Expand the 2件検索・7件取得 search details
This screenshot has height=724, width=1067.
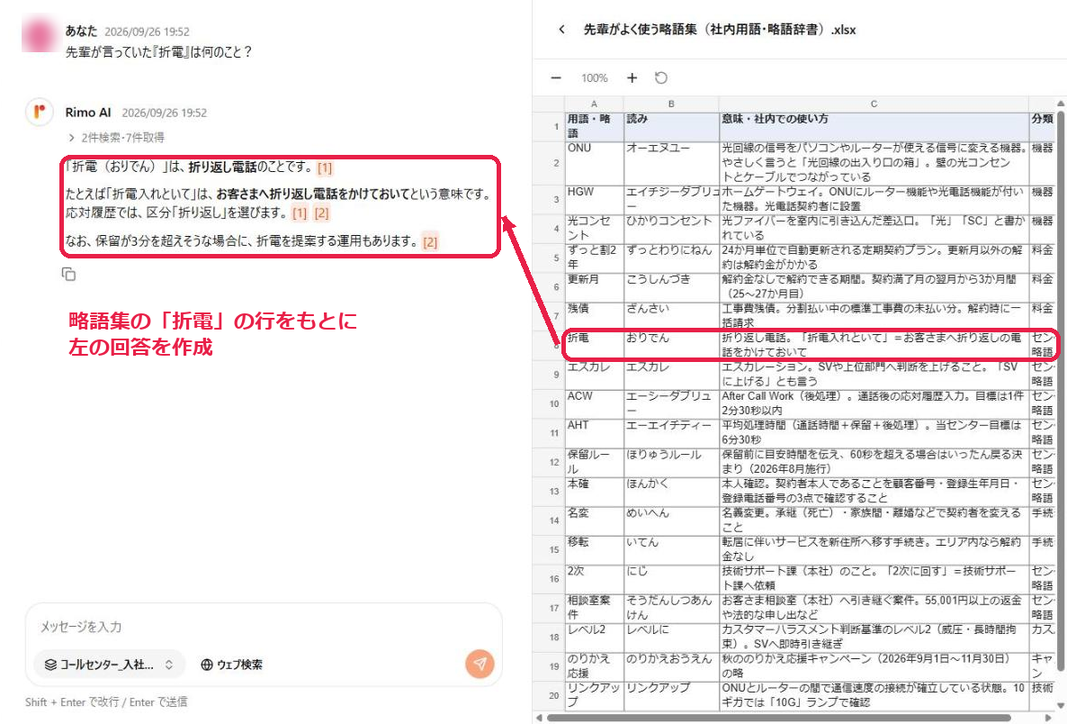click(x=116, y=137)
